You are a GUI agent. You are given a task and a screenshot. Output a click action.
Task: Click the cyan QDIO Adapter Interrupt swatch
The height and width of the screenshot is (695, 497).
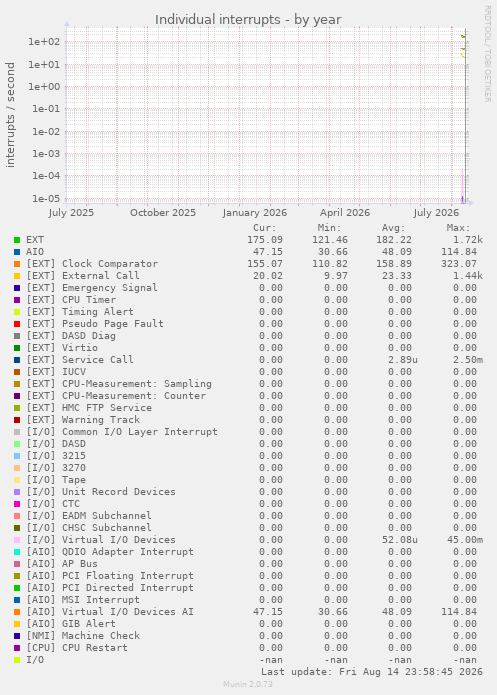(x=17, y=552)
